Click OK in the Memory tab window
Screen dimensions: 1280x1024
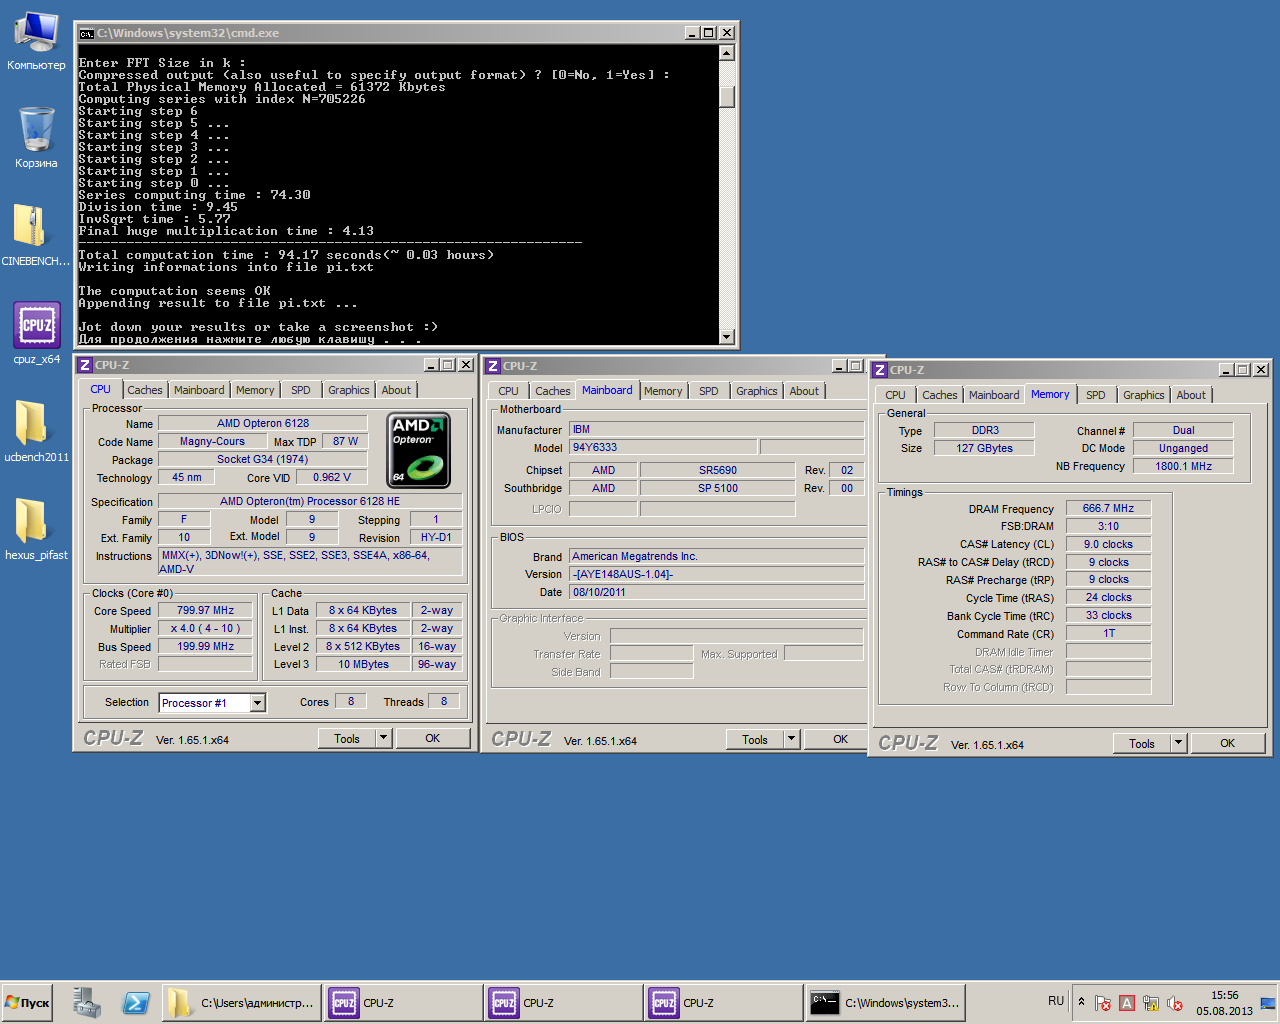point(1228,743)
